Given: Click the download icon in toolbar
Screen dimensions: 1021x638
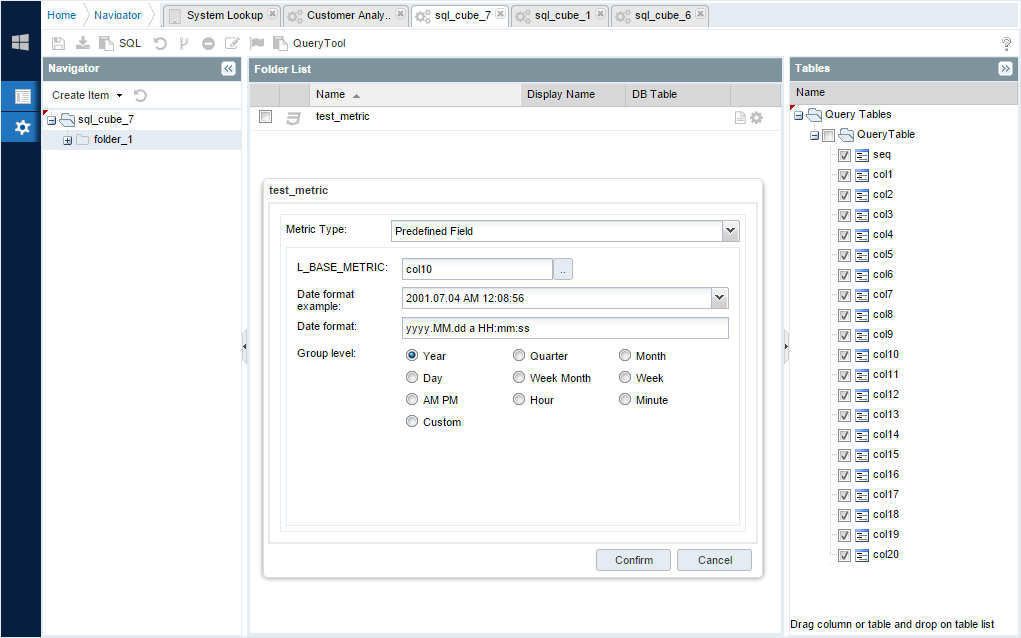Looking at the screenshot, I should click(x=83, y=44).
